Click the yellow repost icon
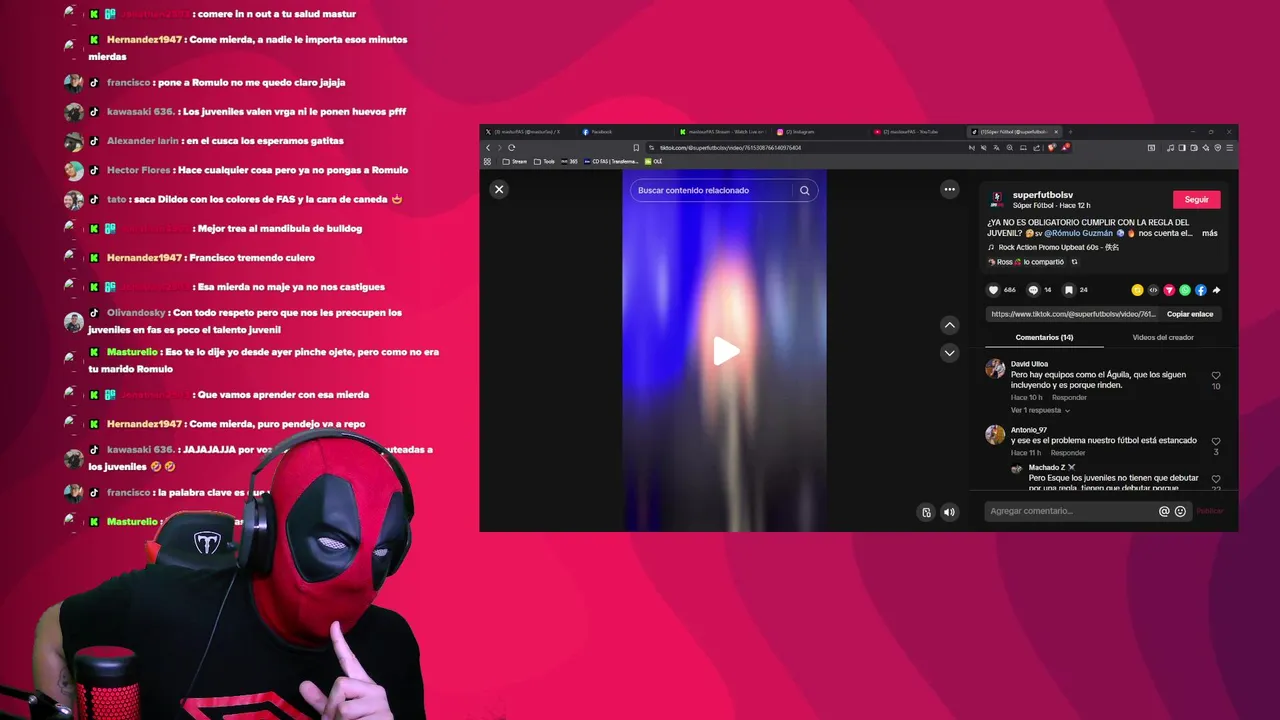This screenshot has height=720, width=1280. (1137, 290)
